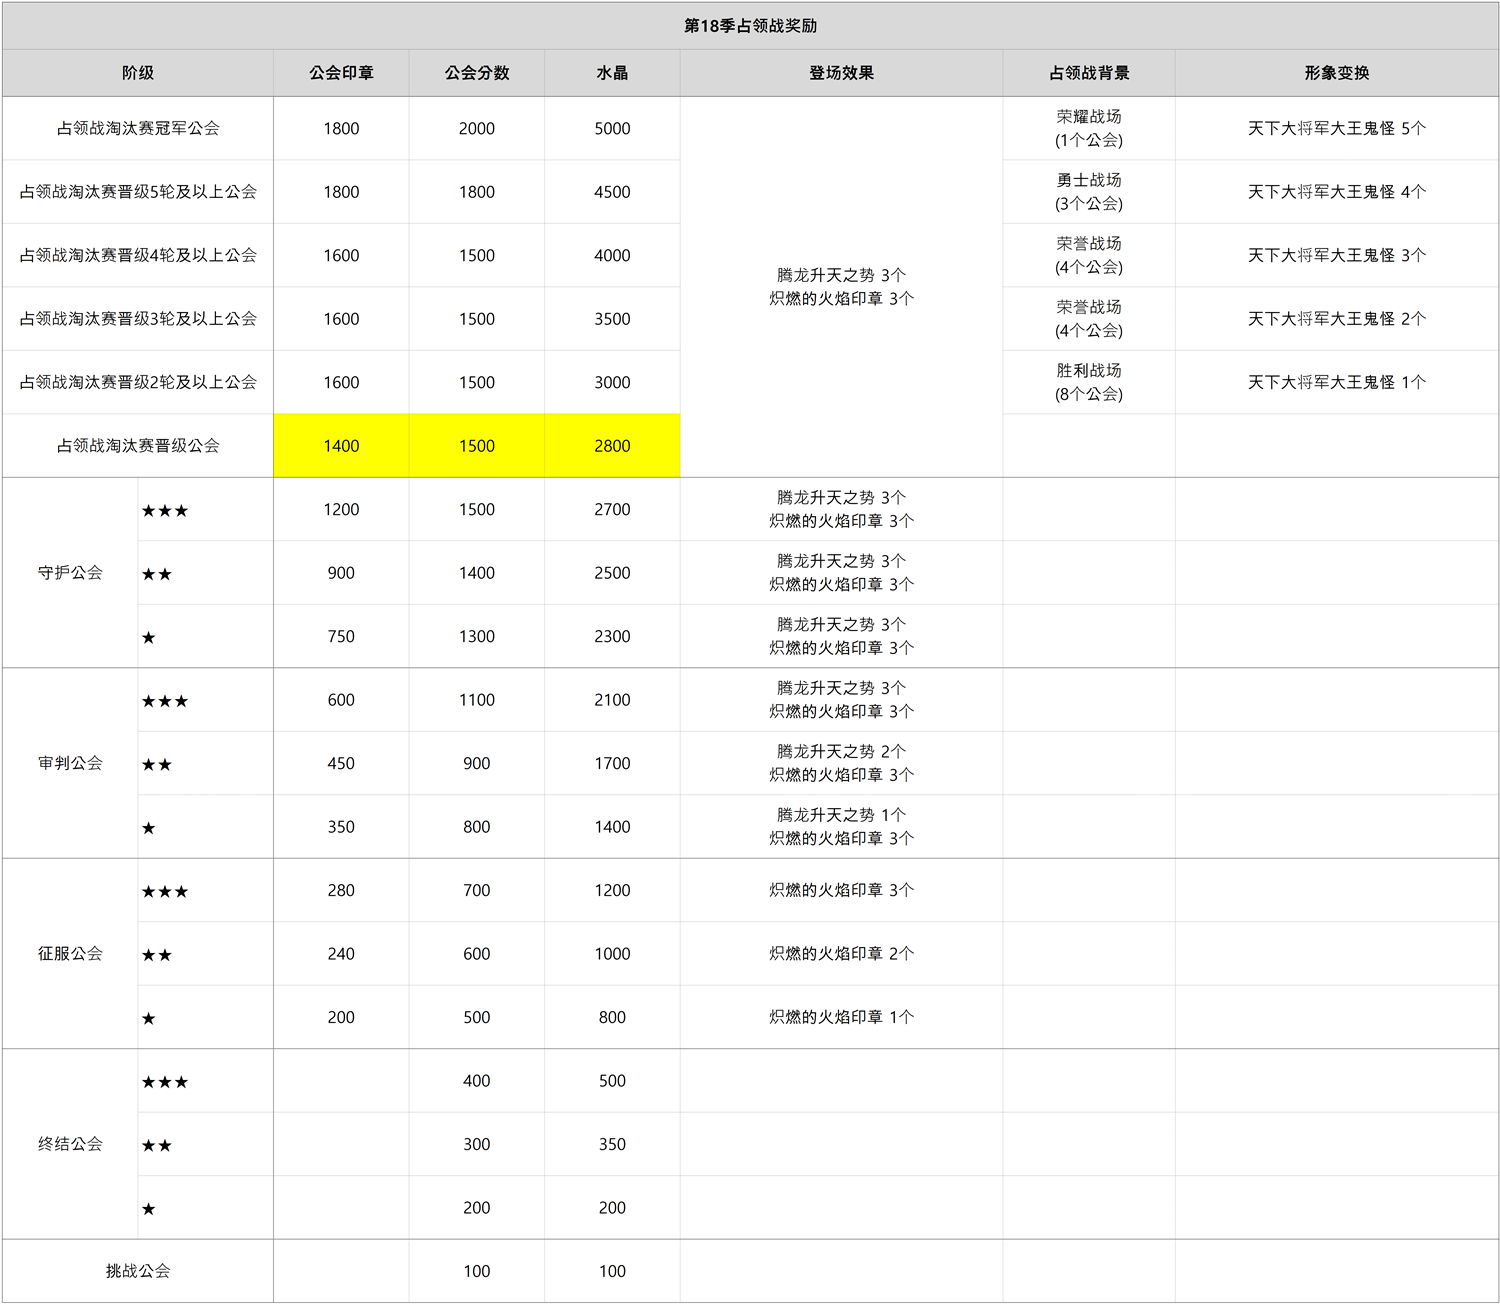
Task: Select the 水晶 column header
Action: [x=612, y=73]
